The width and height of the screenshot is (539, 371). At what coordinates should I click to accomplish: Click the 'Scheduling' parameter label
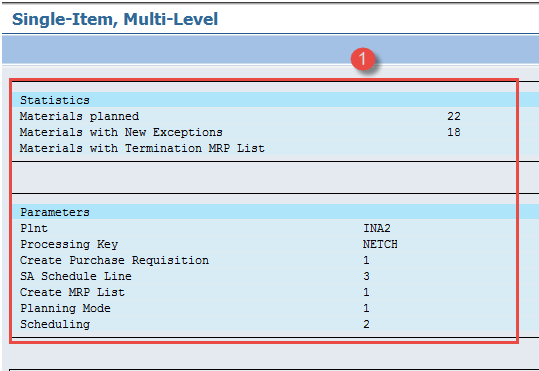coord(55,324)
